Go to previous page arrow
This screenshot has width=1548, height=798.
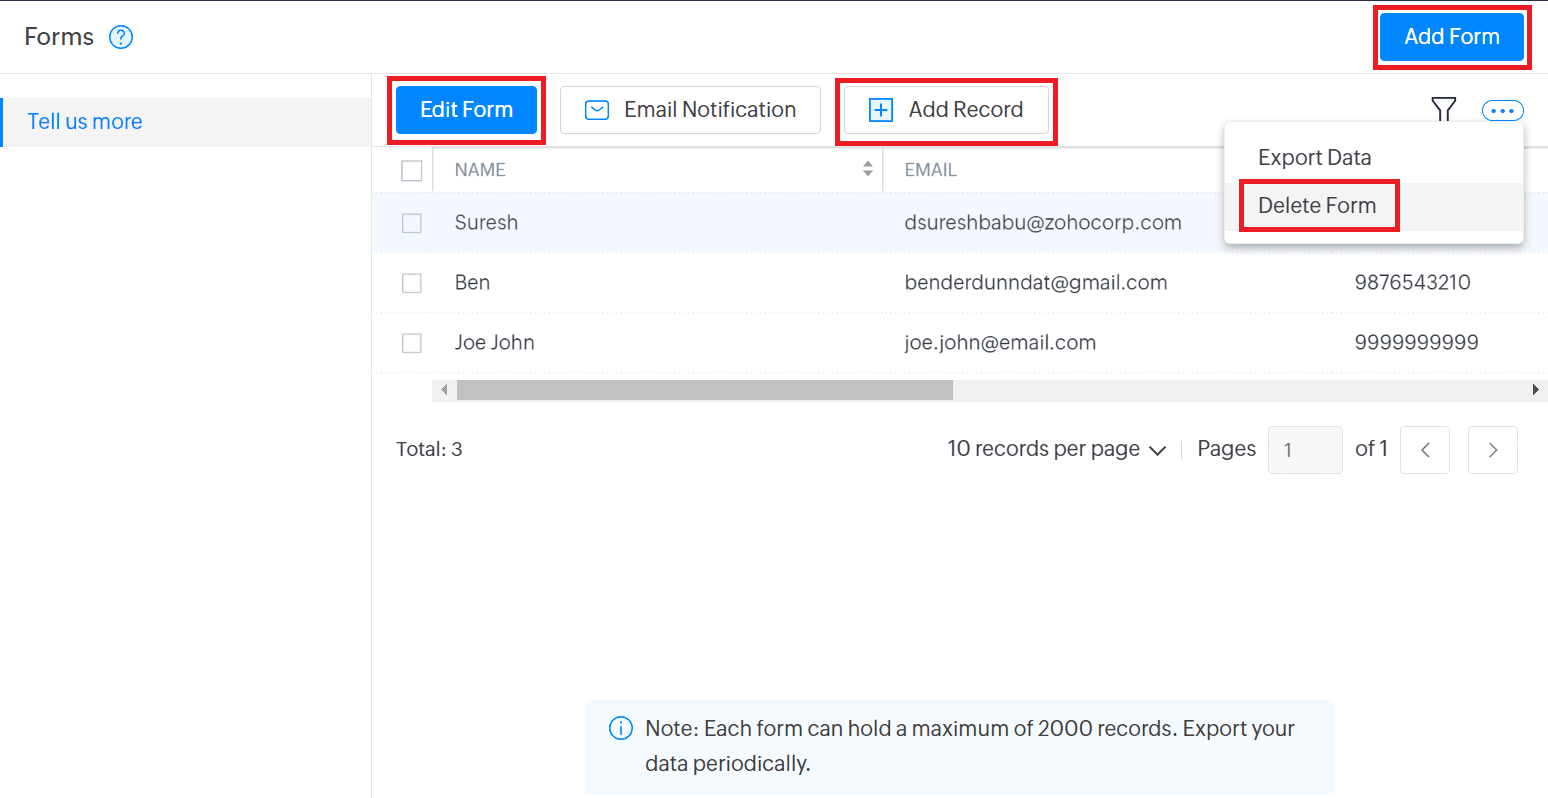pos(1425,450)
